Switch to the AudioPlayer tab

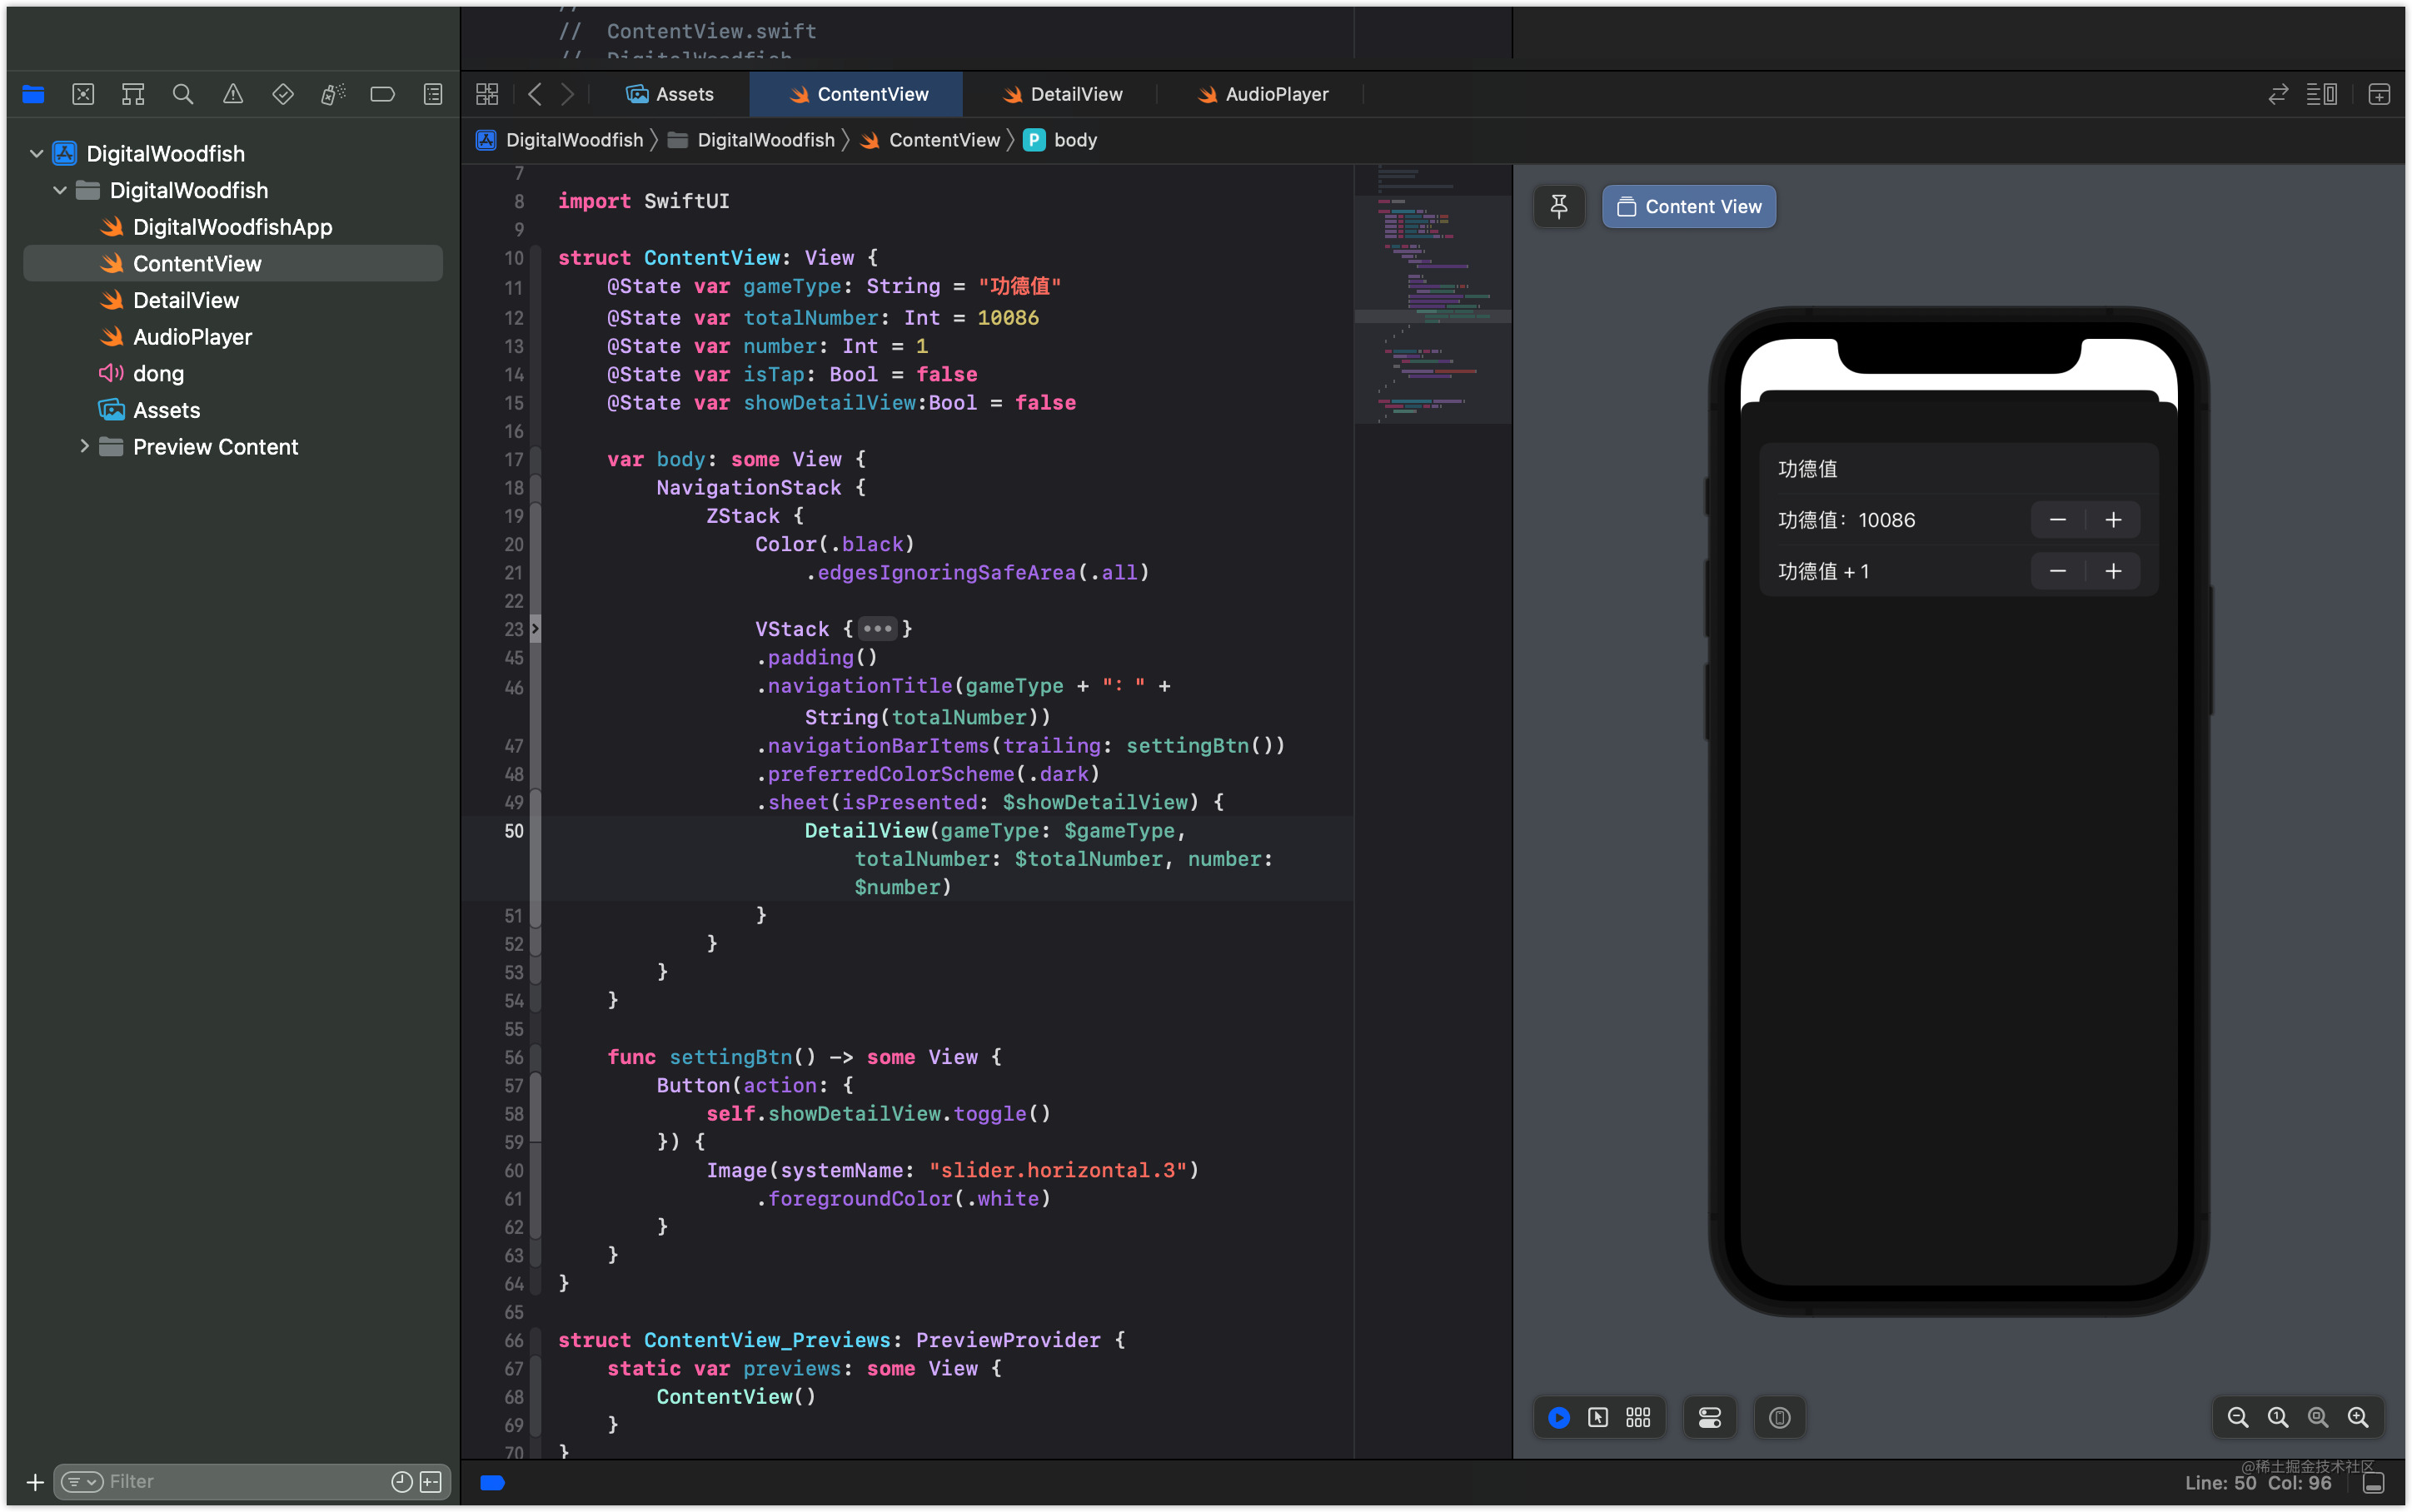[1263, 94]
